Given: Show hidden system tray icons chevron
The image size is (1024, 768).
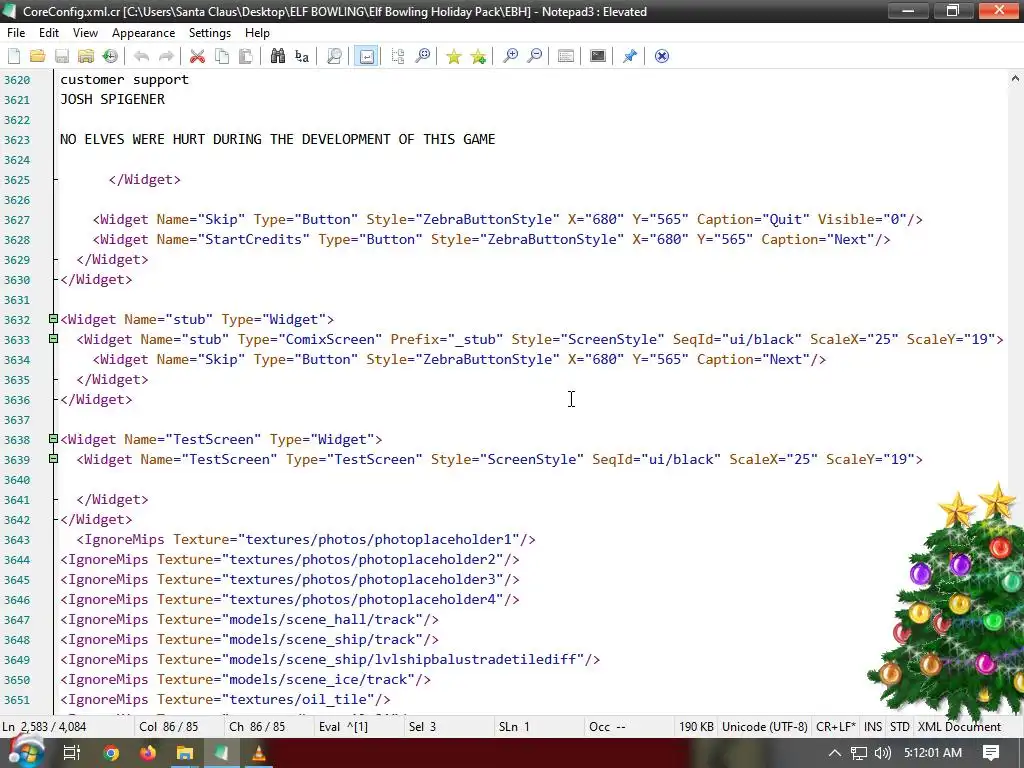Looking at the screenshot, I should pos(835,753).
